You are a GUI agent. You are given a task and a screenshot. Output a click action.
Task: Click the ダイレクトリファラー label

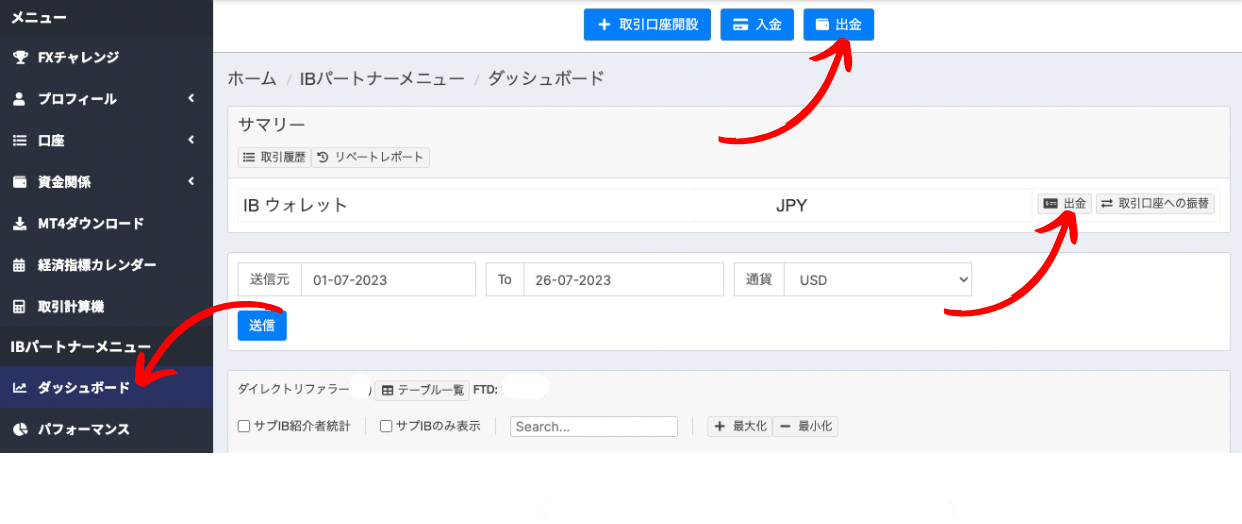point(294,388)
